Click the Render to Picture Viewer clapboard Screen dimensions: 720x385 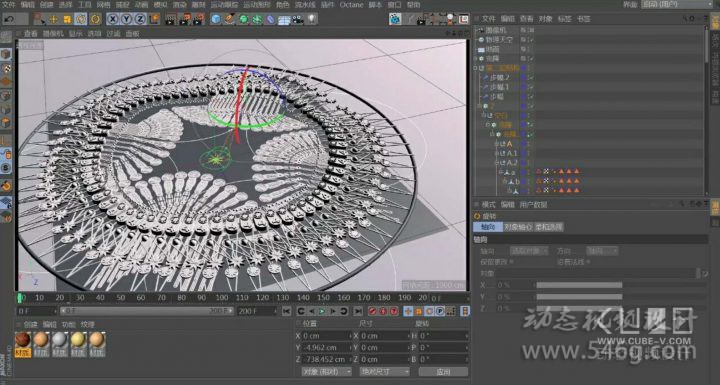pyautogui.click(x=185, y=19)
